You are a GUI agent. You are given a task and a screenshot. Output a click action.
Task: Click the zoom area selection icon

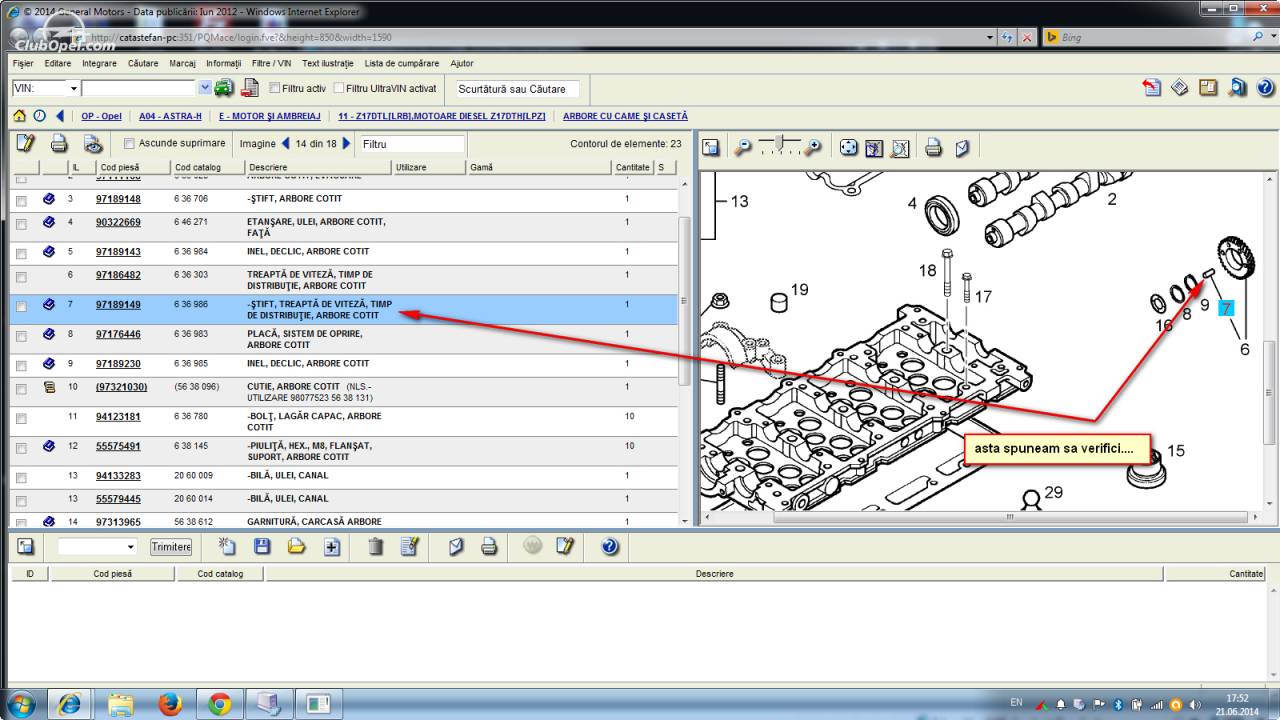pos(899,148)
